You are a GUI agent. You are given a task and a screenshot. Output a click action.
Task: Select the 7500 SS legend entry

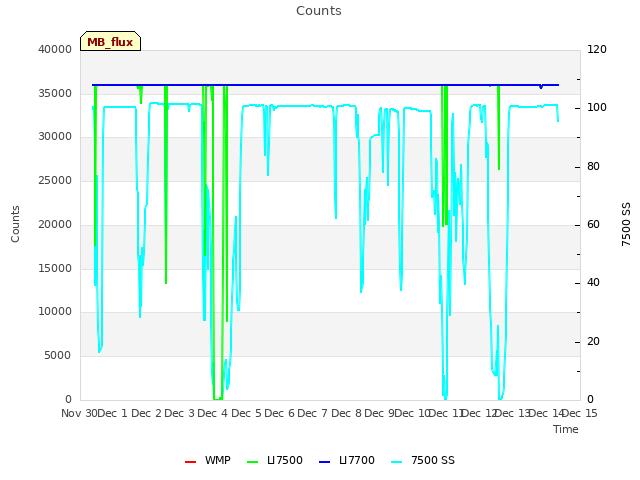(x=423, y=461)
